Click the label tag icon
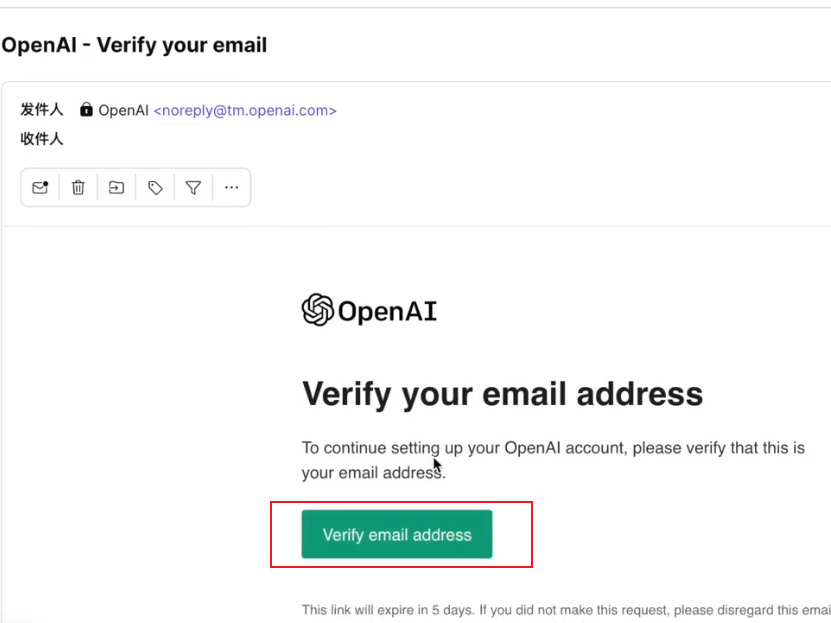This screenshot has height=623, width=831. click(155, 187)
